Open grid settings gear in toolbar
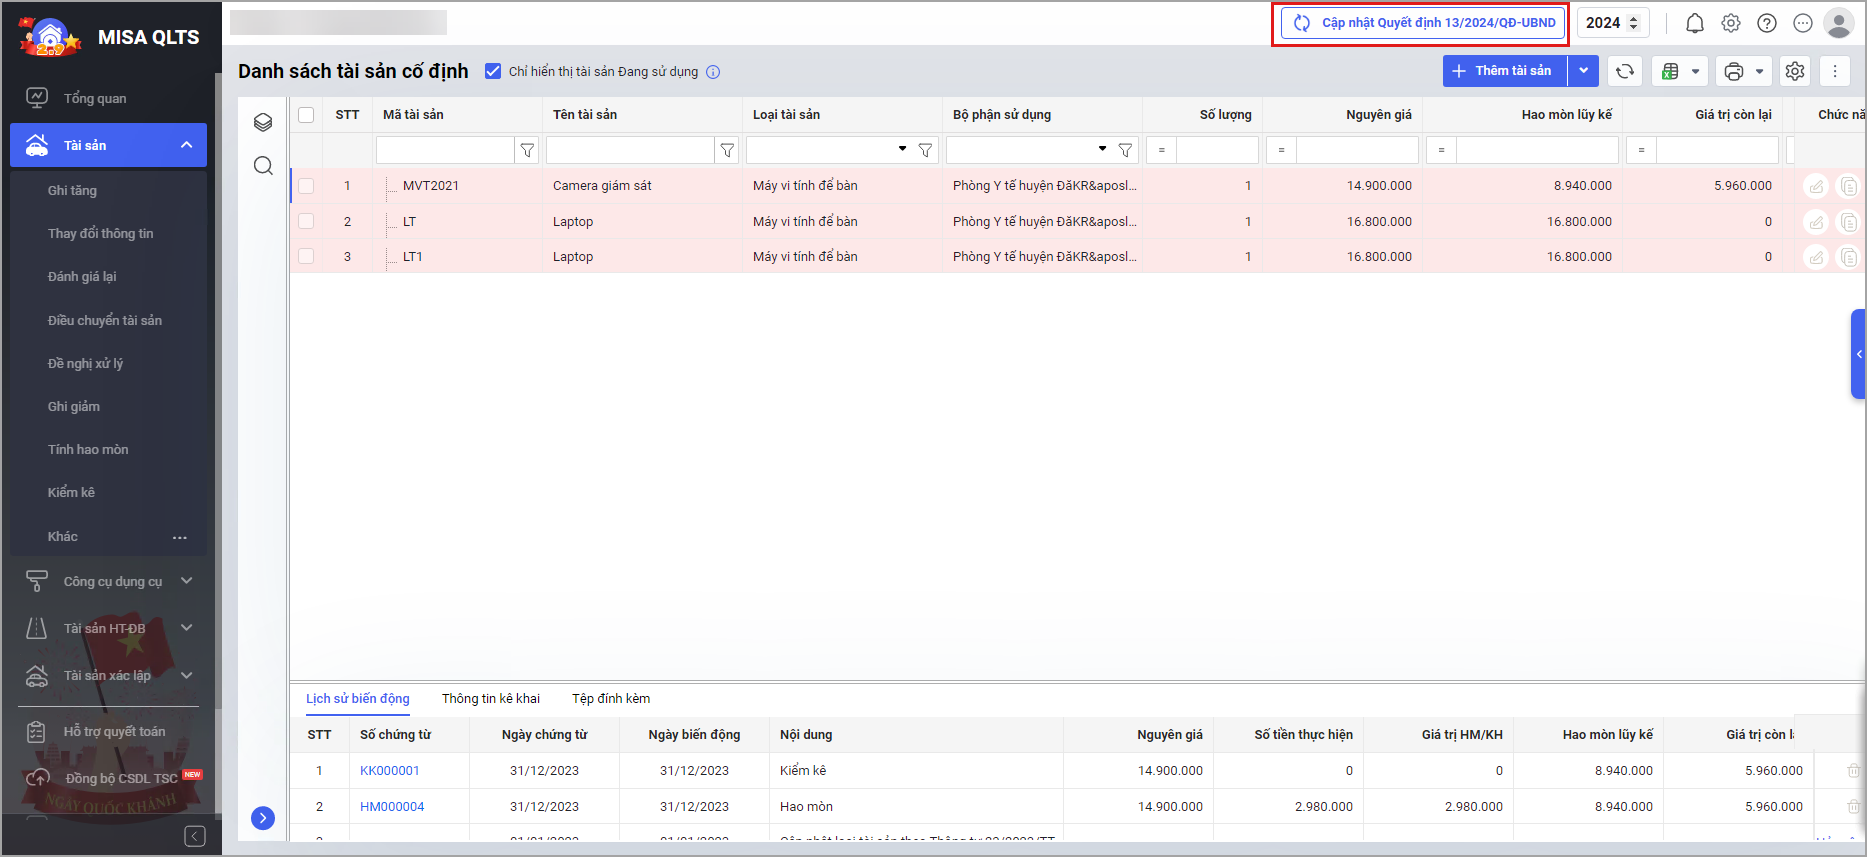1867x857 pixels. pyautogui.click(x=1795, y=71)
